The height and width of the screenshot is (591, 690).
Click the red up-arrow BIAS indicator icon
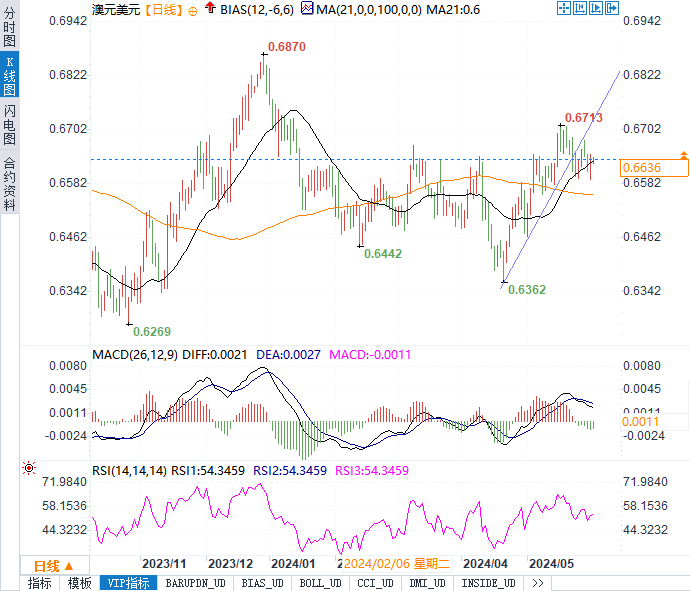click(x=210, y=7)
